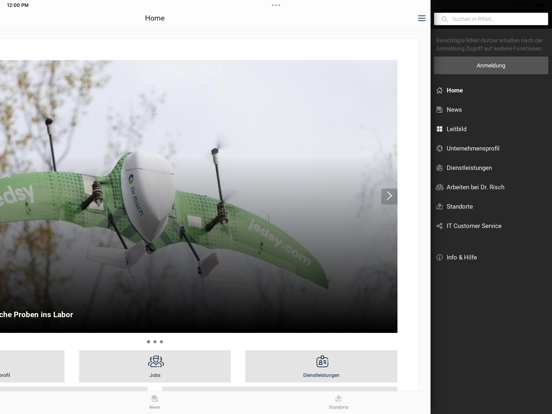Click the Home house icon in sidebar
This screenshot has height=414, width=552.
[439, 90]
